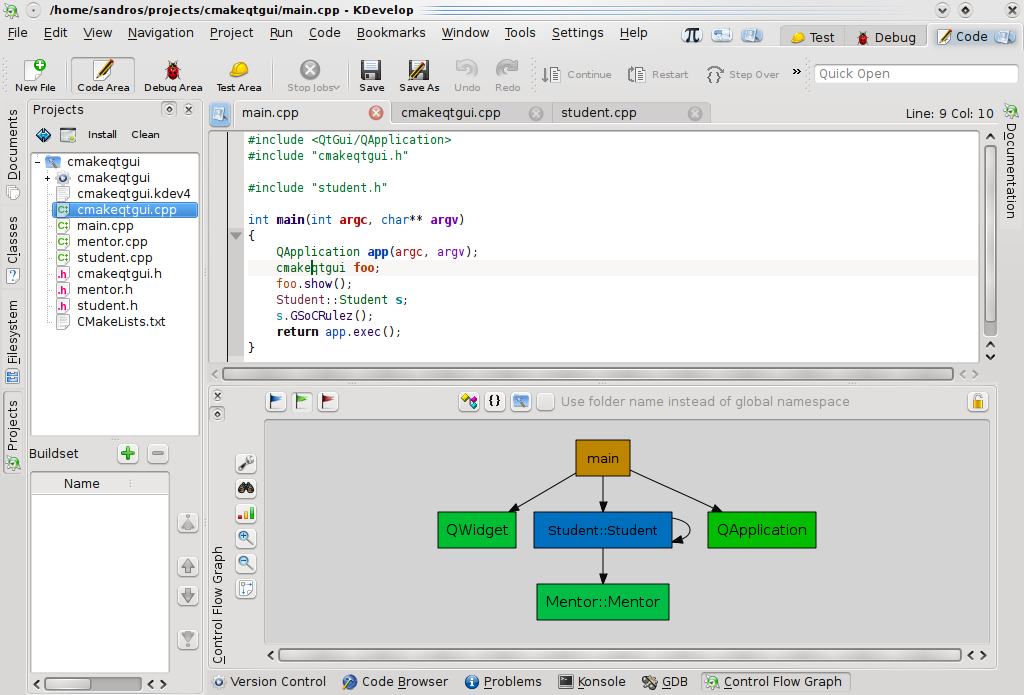Viewport: 1024px width, 695px height.
Task: Zoom in using the magnifier icon beside the graph
Action: (245, 538)
